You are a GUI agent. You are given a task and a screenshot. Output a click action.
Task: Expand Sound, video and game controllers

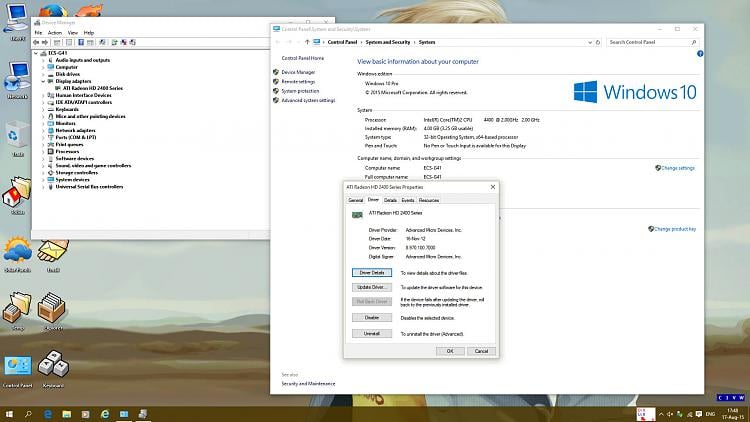point(43,166)
